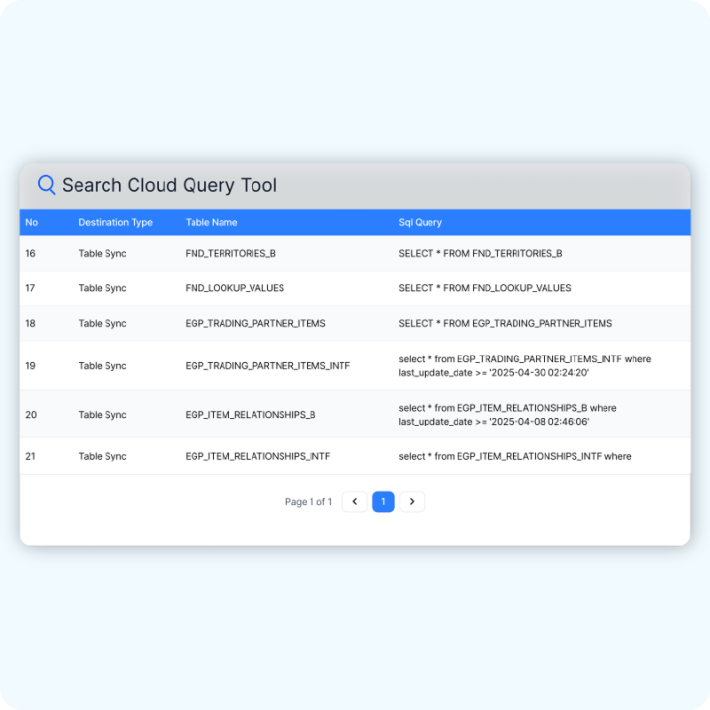
Task: Click the Sql Query column header
Action: click(x=420, y=222)
